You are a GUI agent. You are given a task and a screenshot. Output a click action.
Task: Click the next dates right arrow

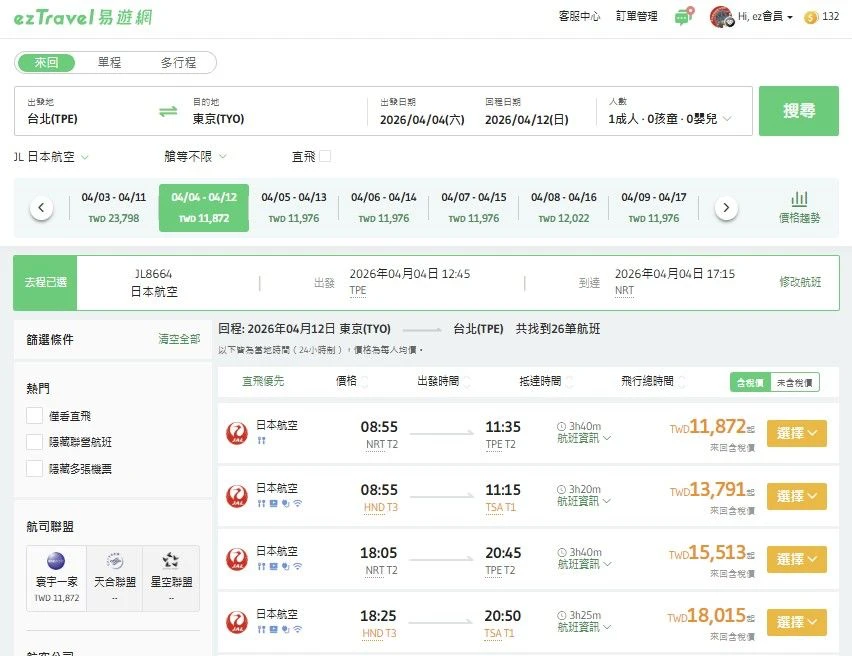(726, 208)
